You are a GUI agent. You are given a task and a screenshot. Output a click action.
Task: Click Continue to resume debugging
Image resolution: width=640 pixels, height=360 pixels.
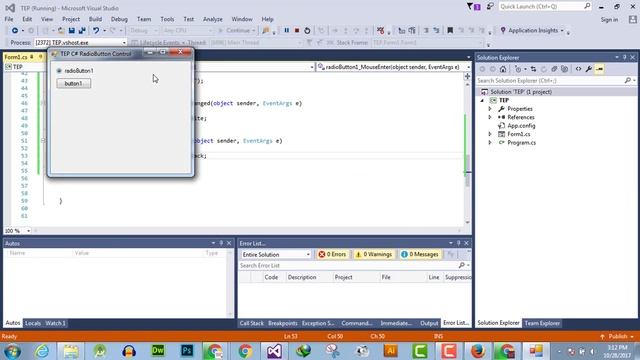(237, 30)
